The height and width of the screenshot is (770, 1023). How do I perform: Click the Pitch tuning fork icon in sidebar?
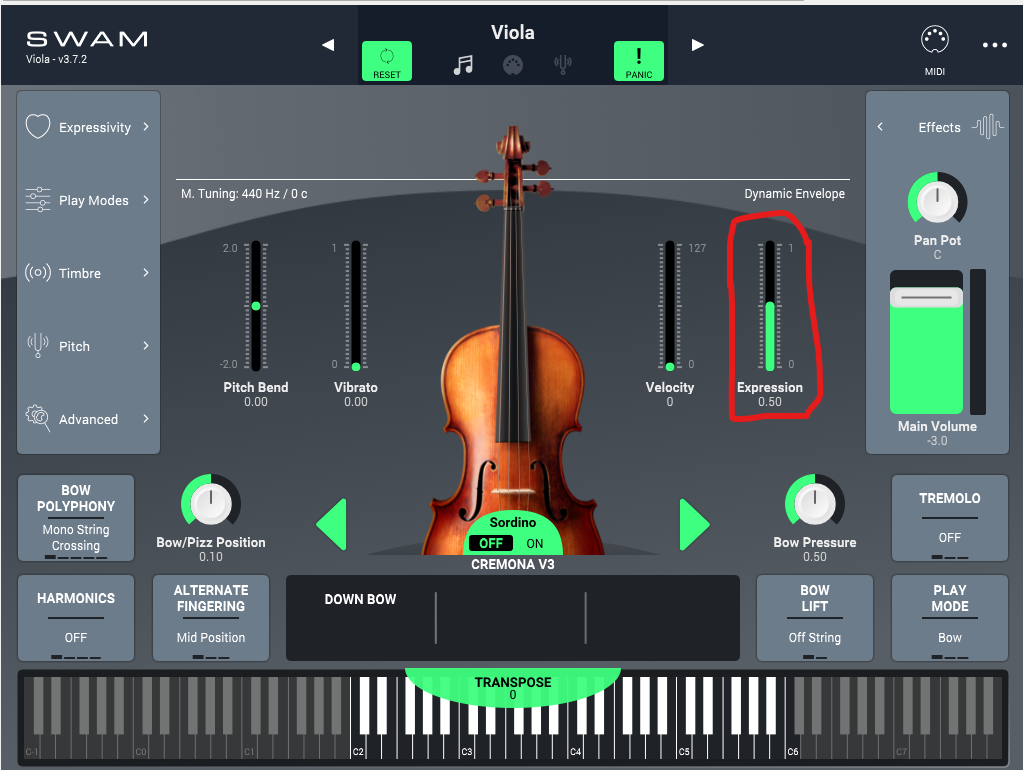pyautogui.click(x=38, y=345)
